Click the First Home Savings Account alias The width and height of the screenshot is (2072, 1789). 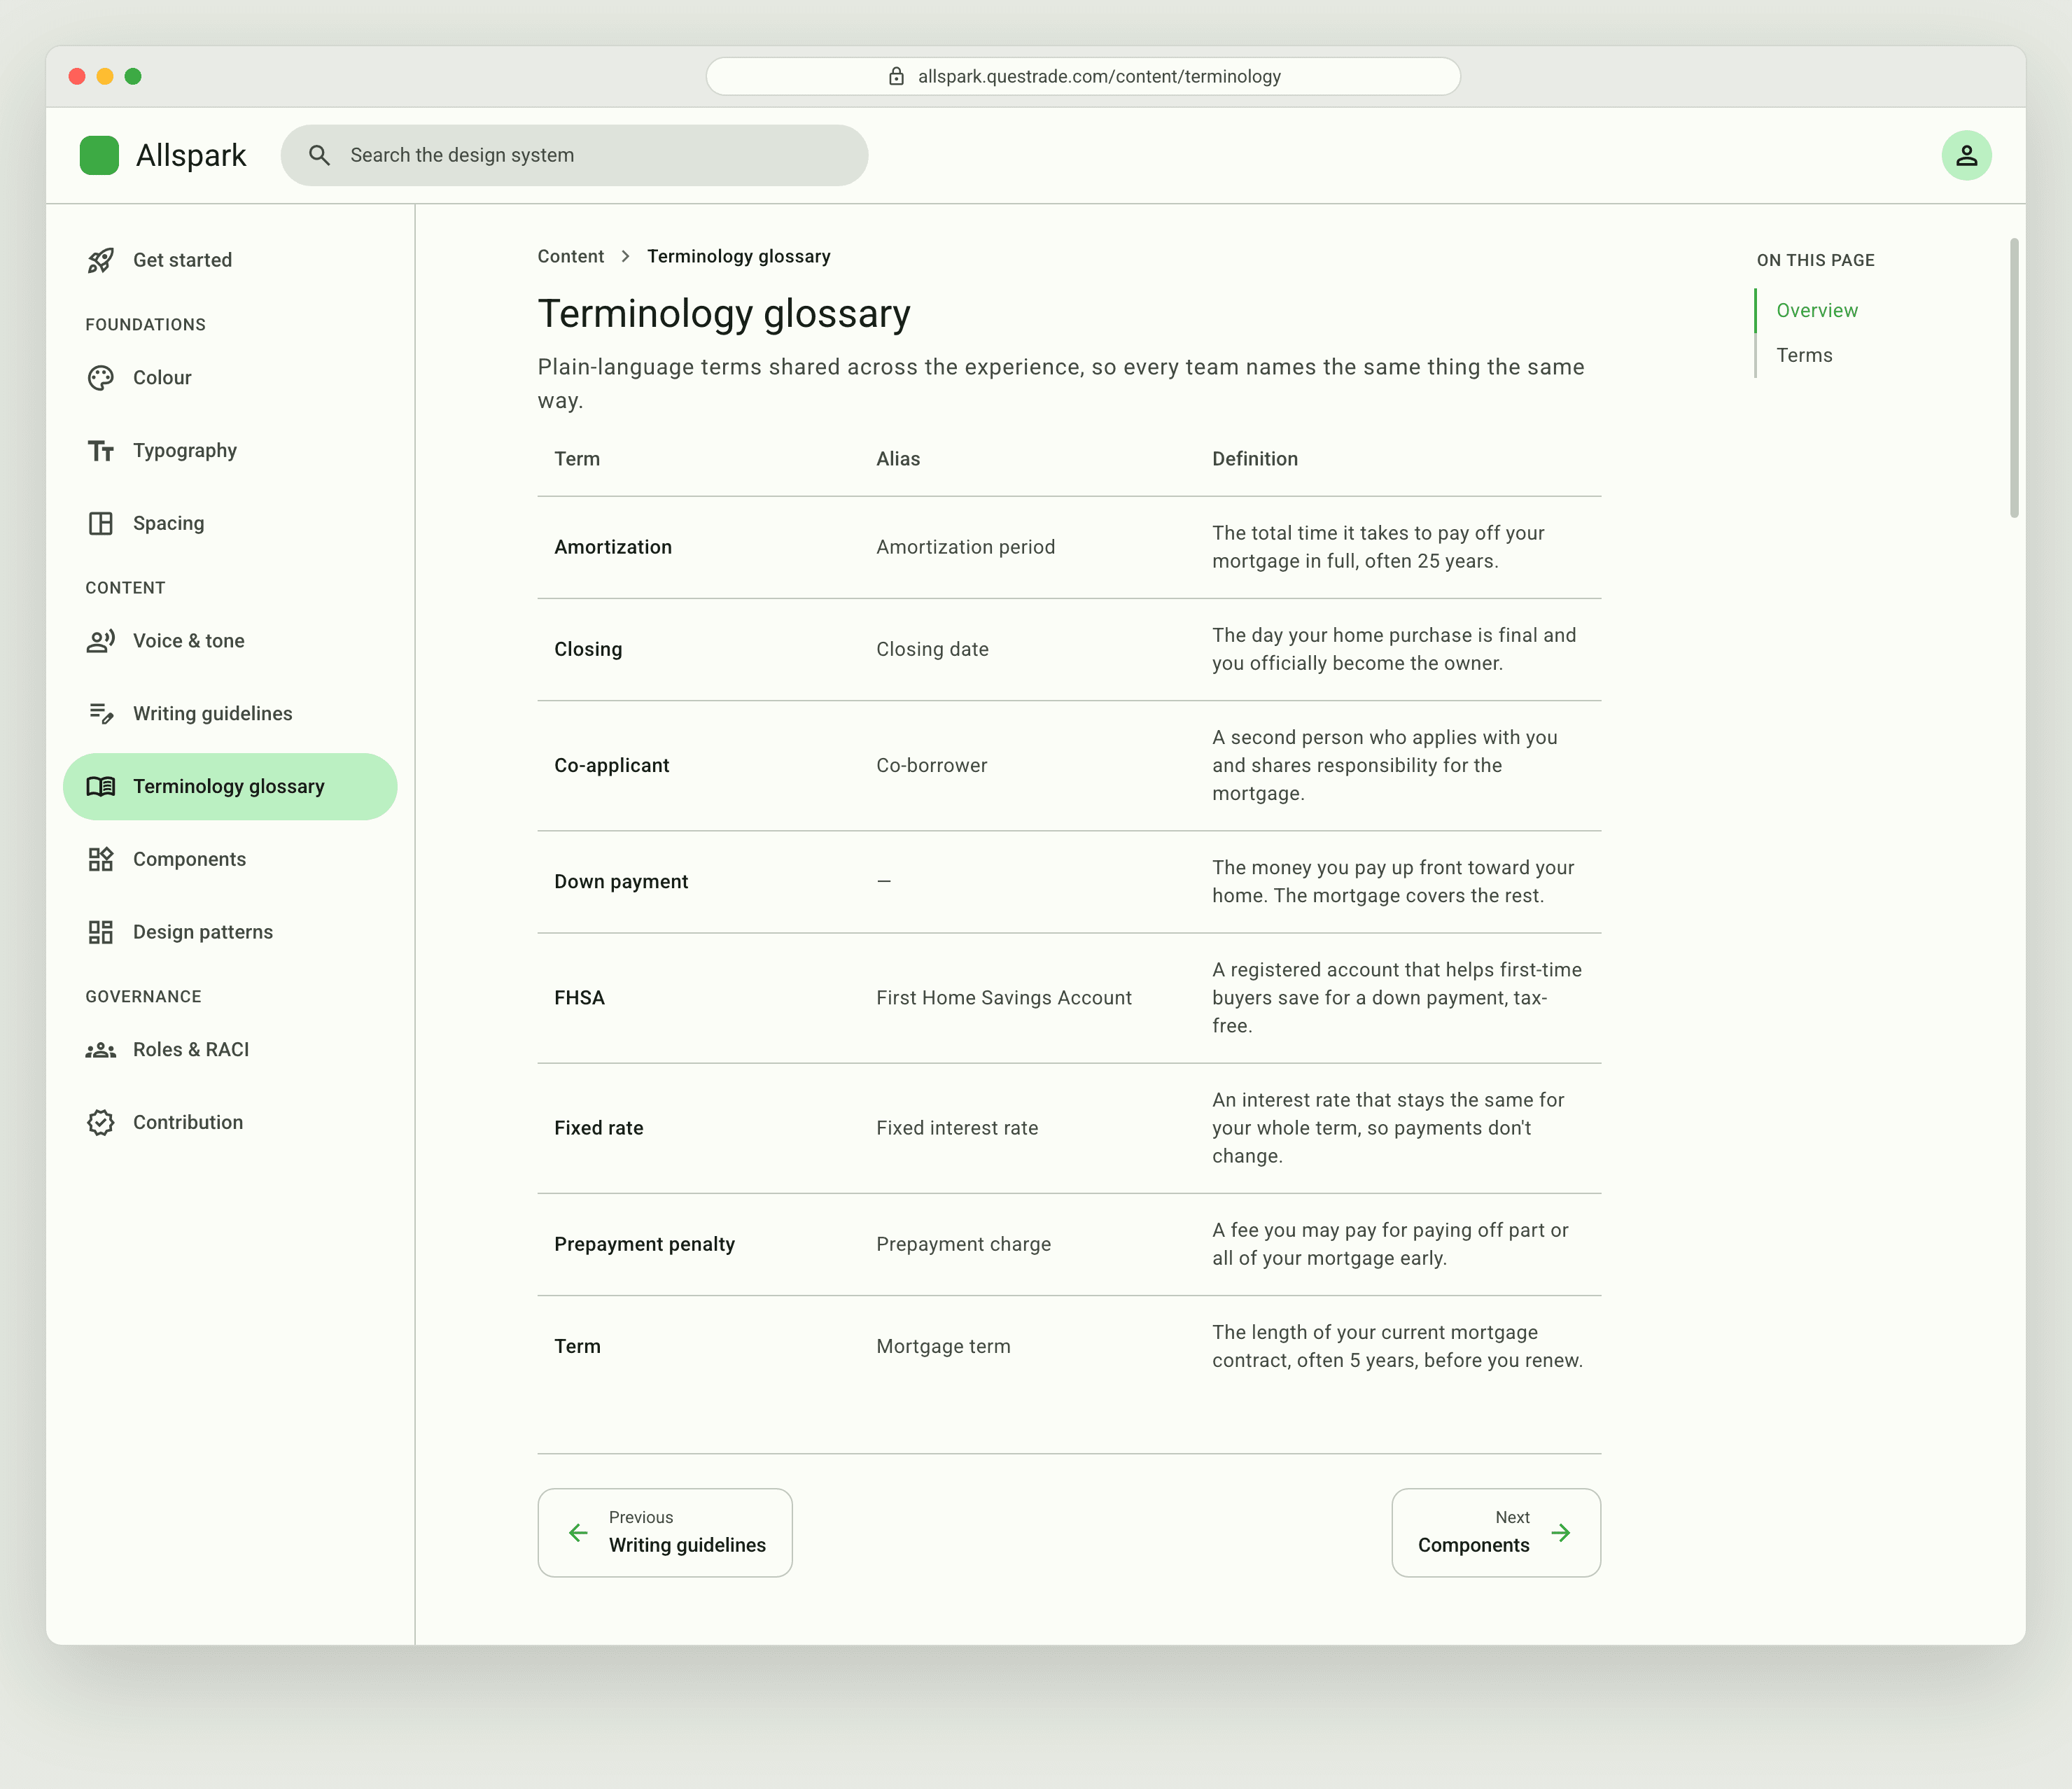pyautogui.click(x=1004, y=998)
